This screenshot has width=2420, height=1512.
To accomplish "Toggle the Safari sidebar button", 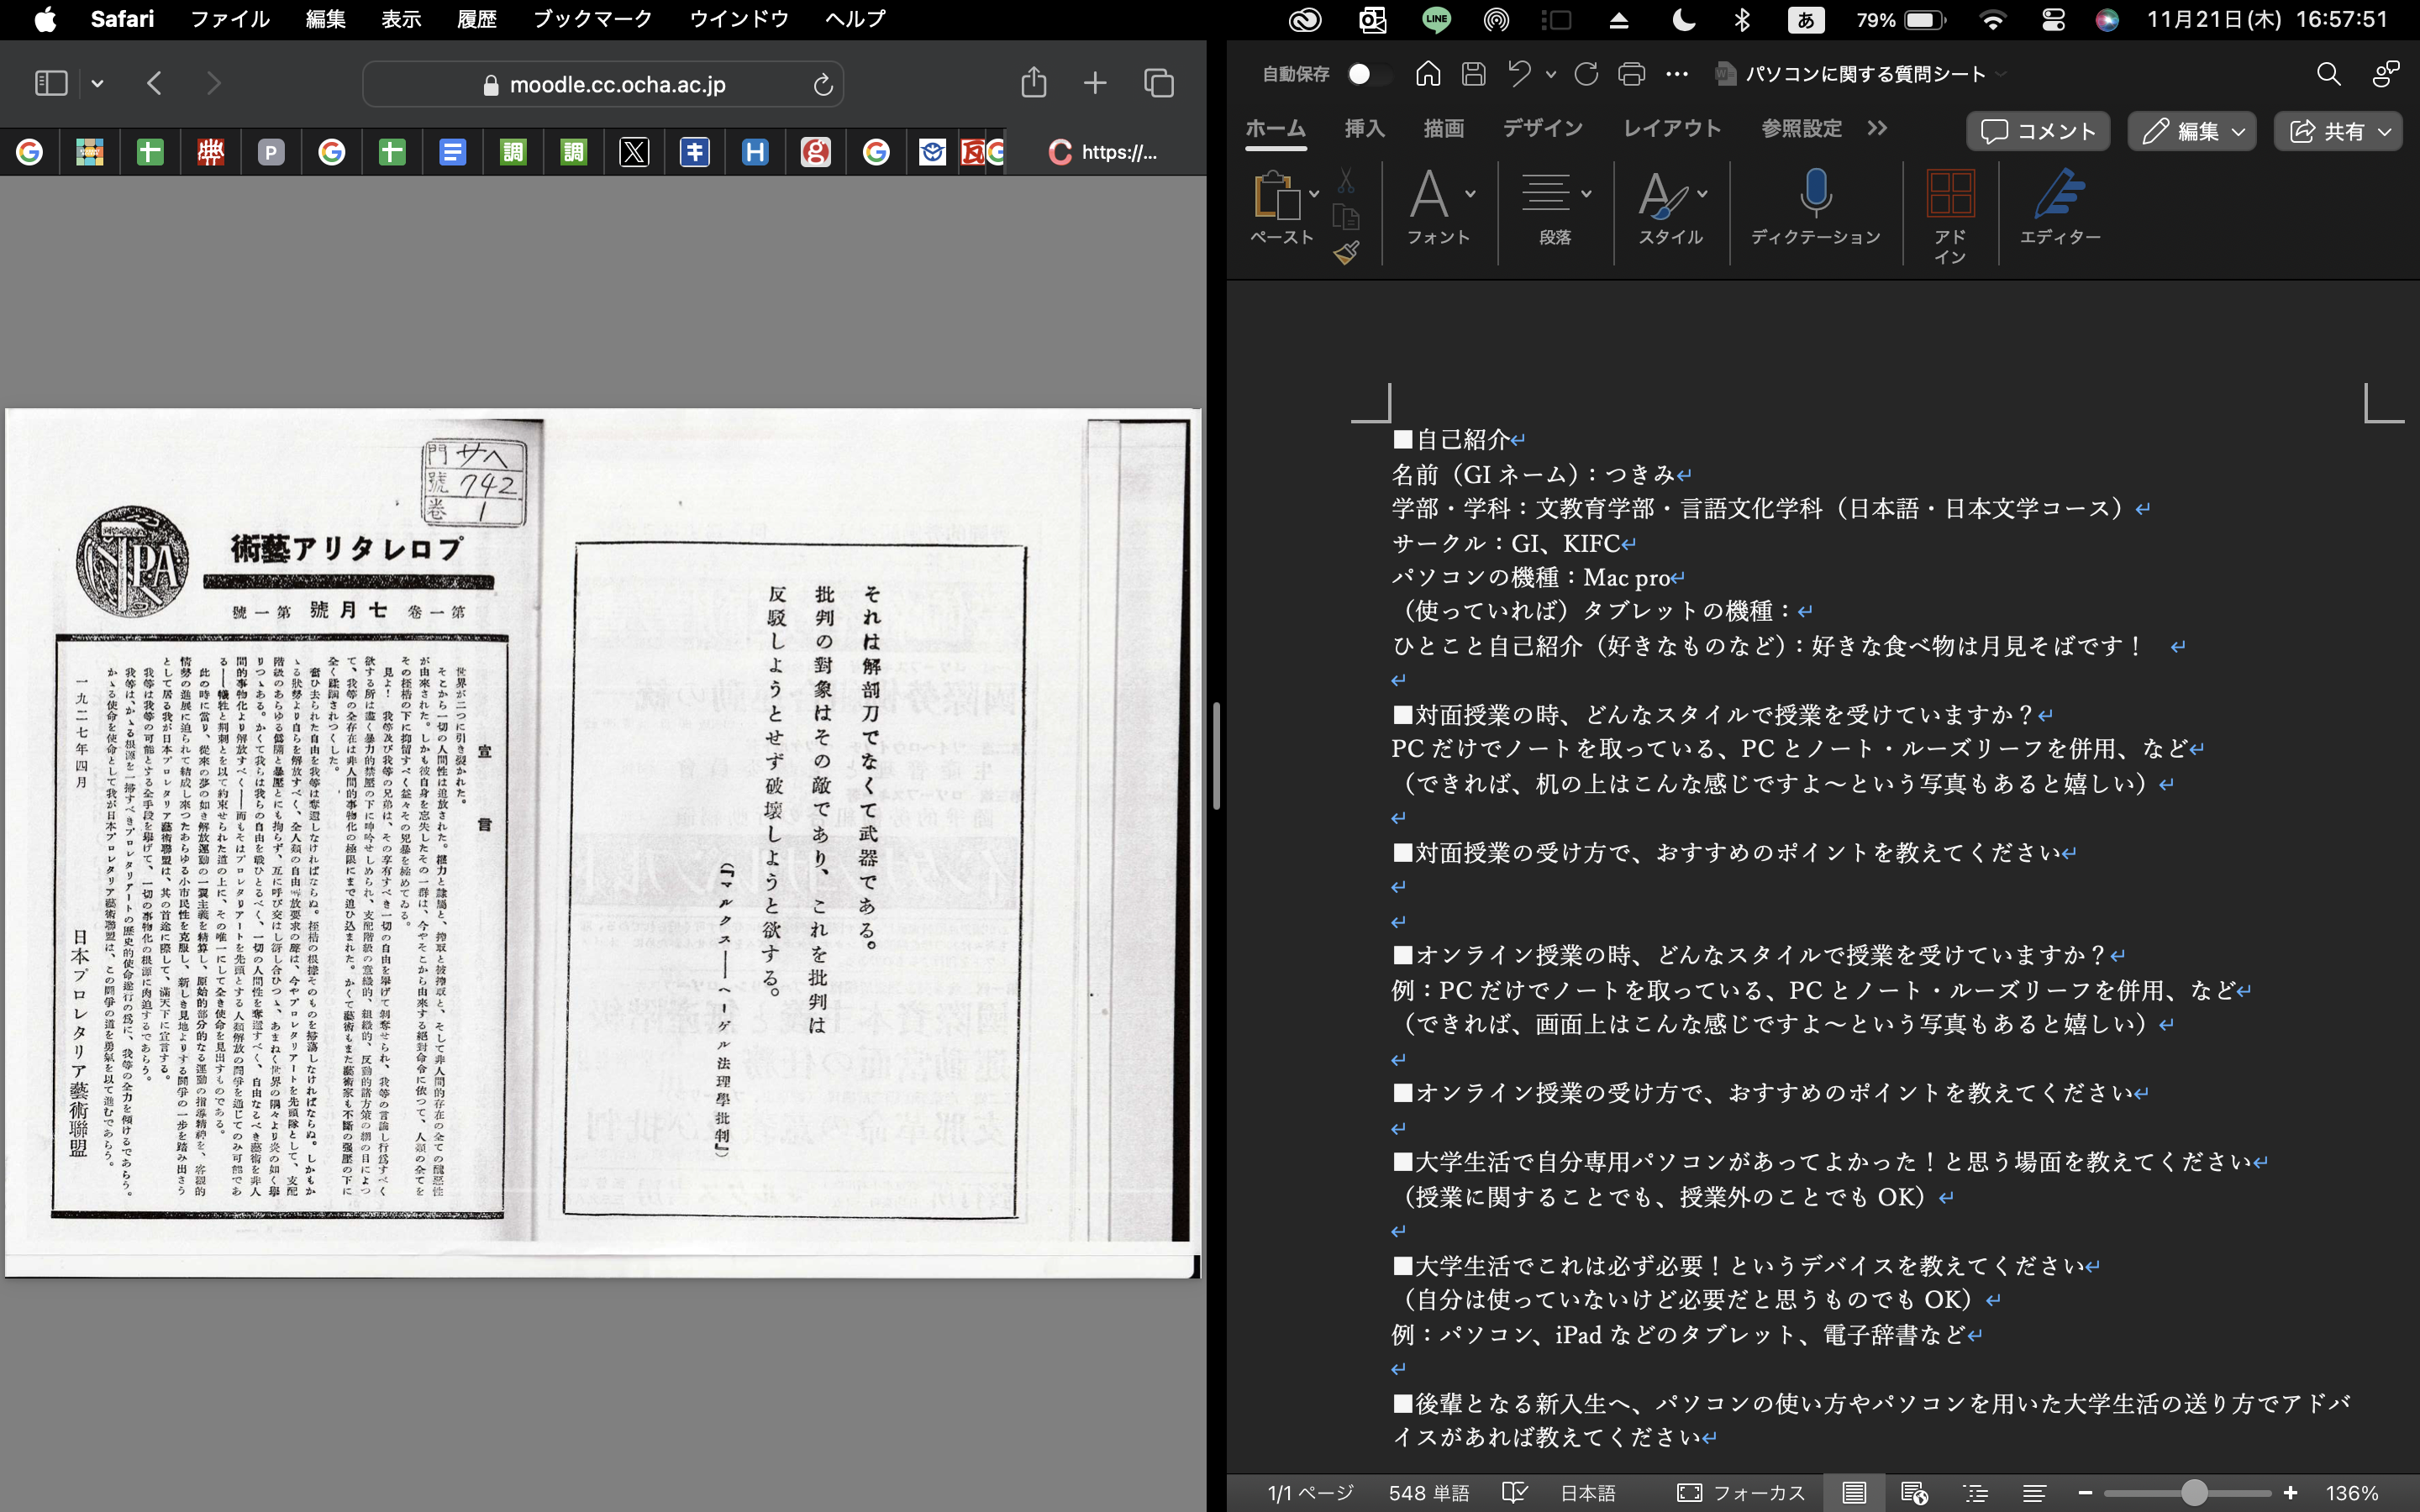I will [x=51, y=83].
